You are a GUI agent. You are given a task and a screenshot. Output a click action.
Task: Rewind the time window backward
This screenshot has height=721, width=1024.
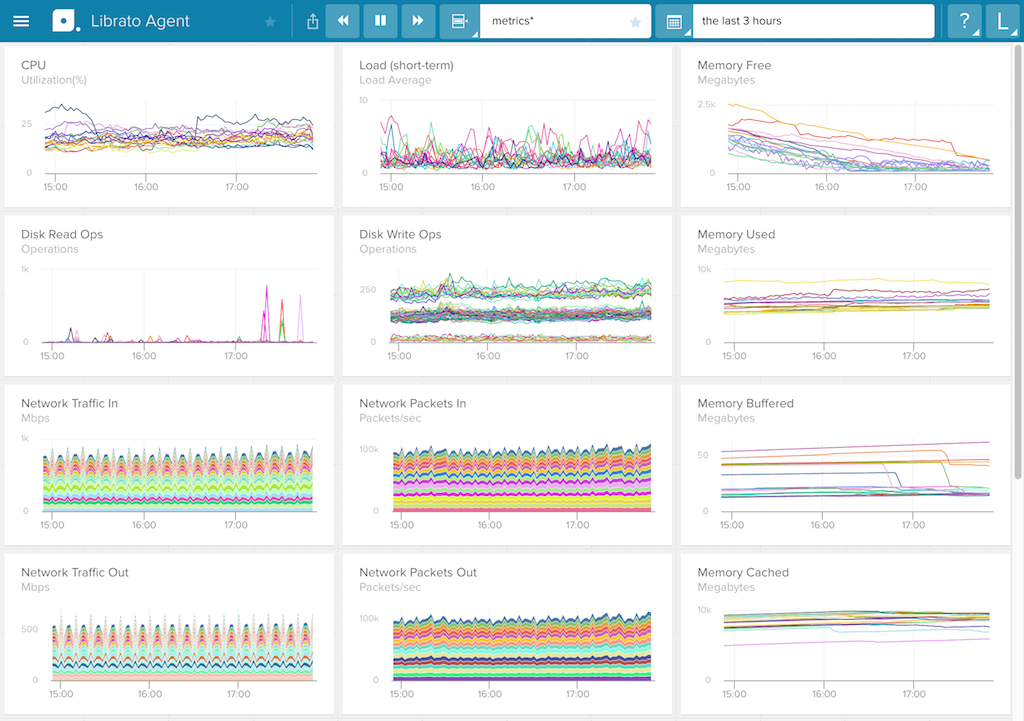point(343,21)
